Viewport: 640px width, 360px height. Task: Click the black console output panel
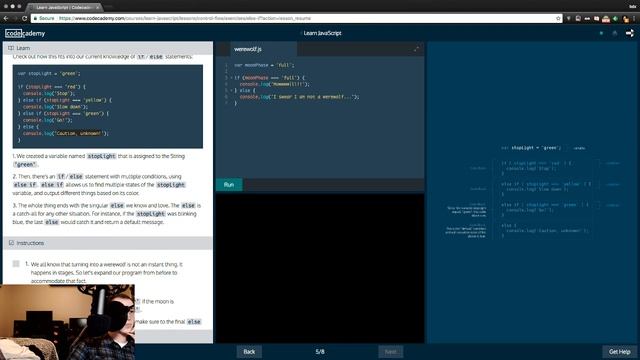pos(320,267)
